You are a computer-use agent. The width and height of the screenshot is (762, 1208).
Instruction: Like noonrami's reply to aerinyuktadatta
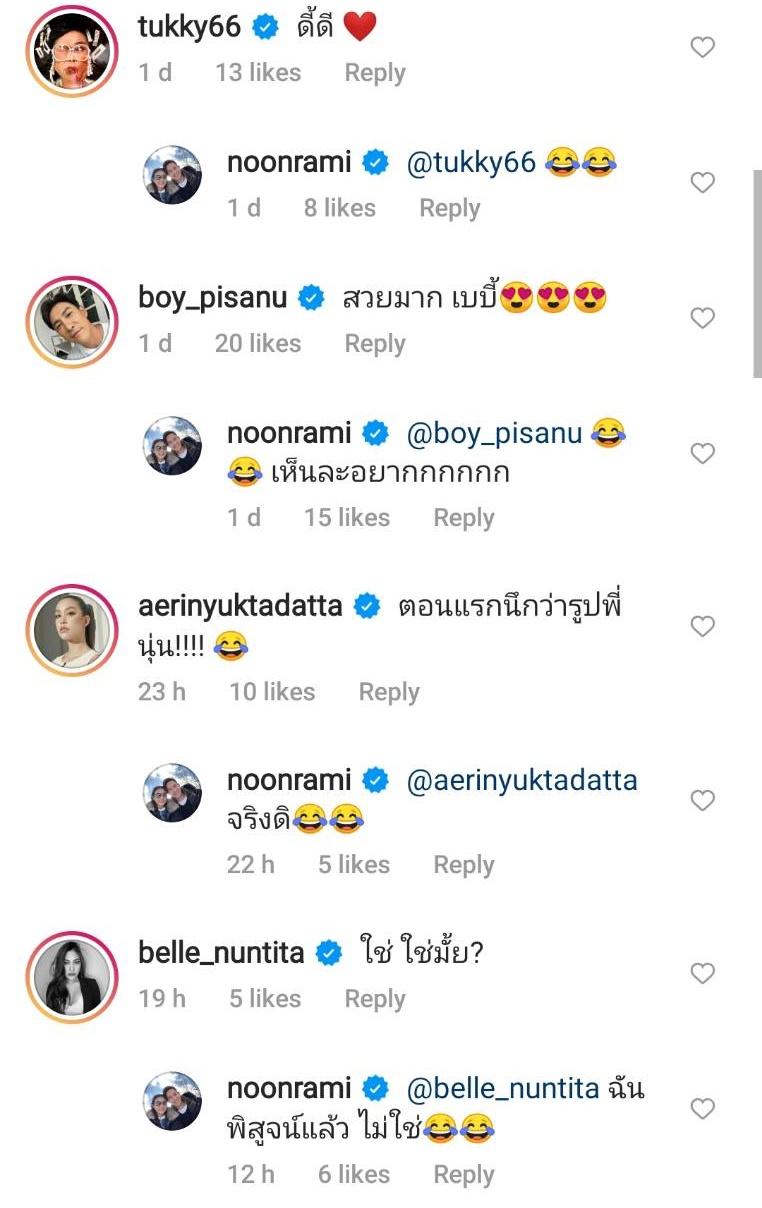click(703, 800)
